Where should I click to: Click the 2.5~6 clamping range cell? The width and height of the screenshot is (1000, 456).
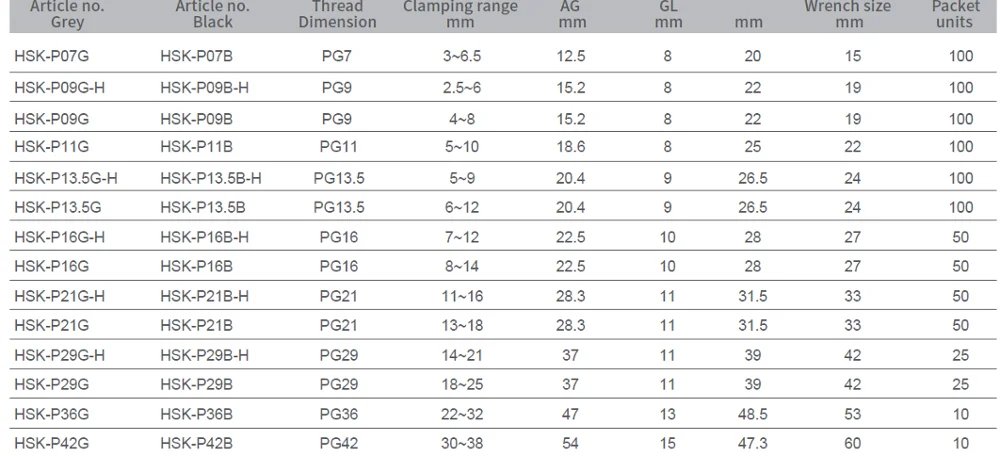pos(461,88)
